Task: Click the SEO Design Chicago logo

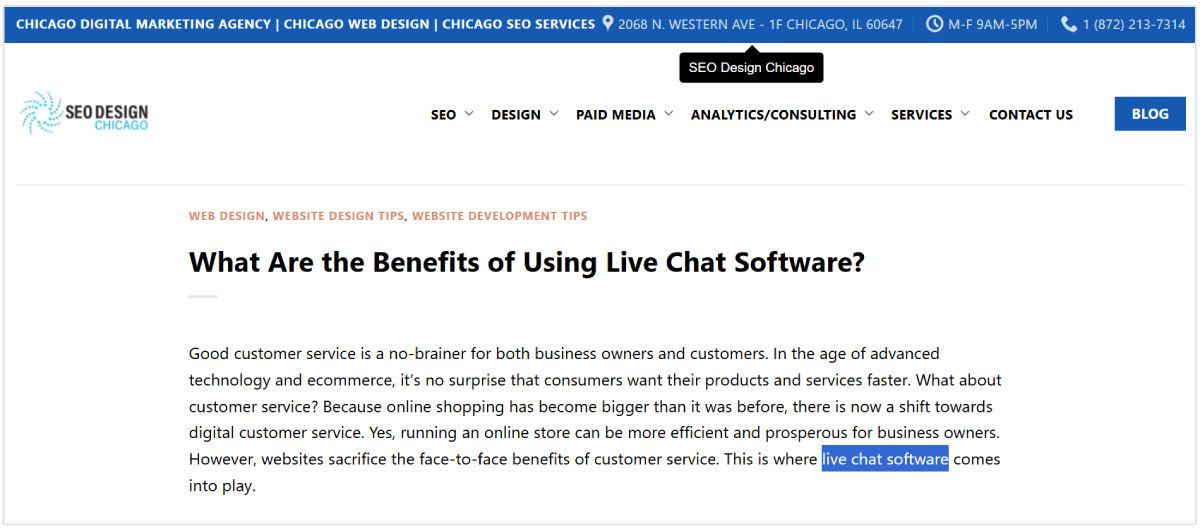Action: (84, 113)
